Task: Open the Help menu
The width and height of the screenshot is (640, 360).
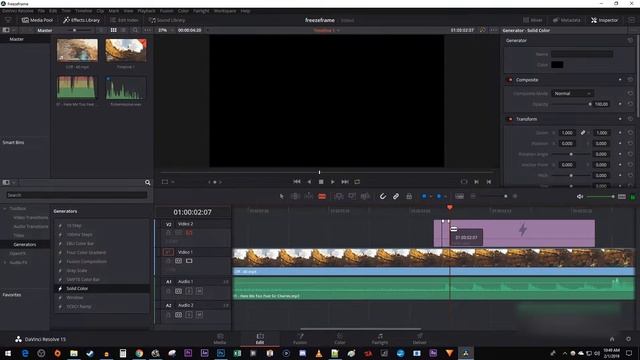Action: tap(245, 11)
